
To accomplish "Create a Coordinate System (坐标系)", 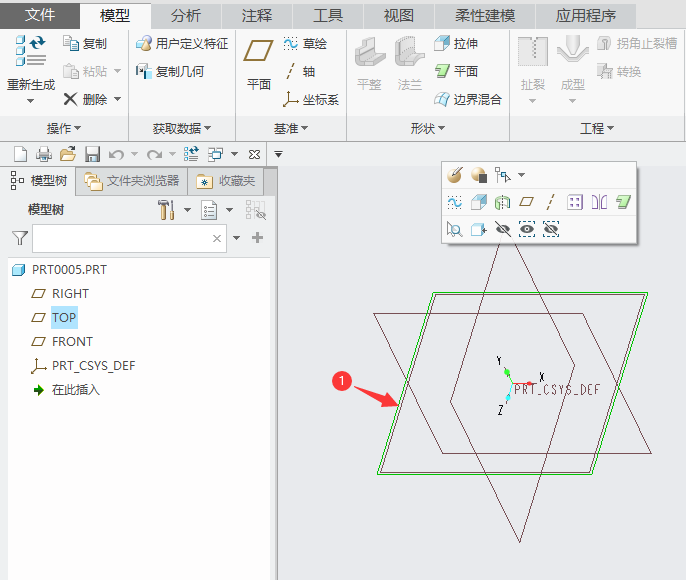I will (311, 99).
